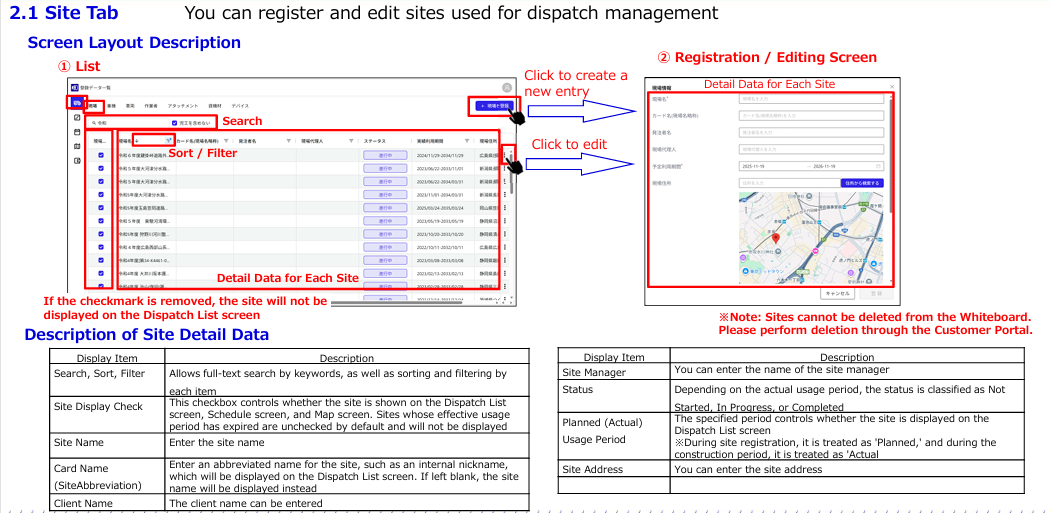Click the キャンセル button in the edit dialog
1049x513 pixels.
click(836, 294)
